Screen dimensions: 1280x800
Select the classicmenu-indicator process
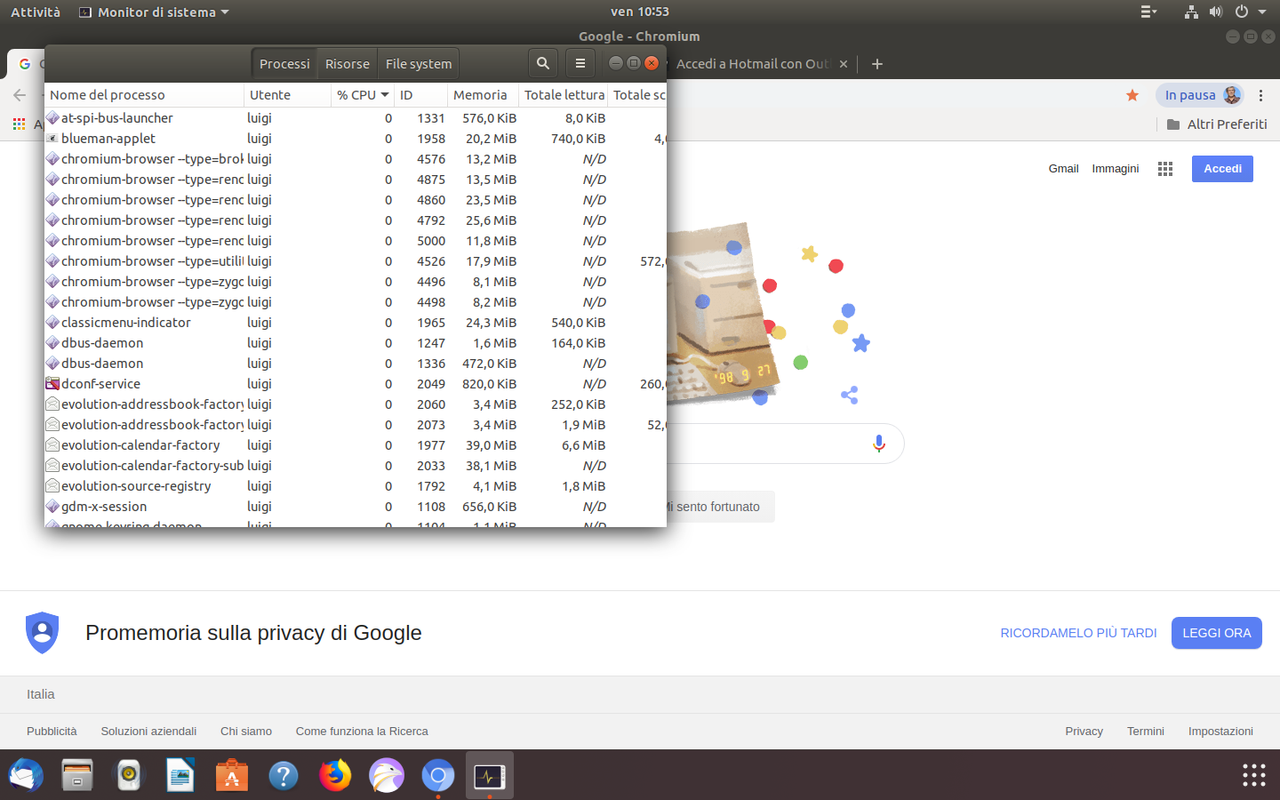tap(355, 322)
